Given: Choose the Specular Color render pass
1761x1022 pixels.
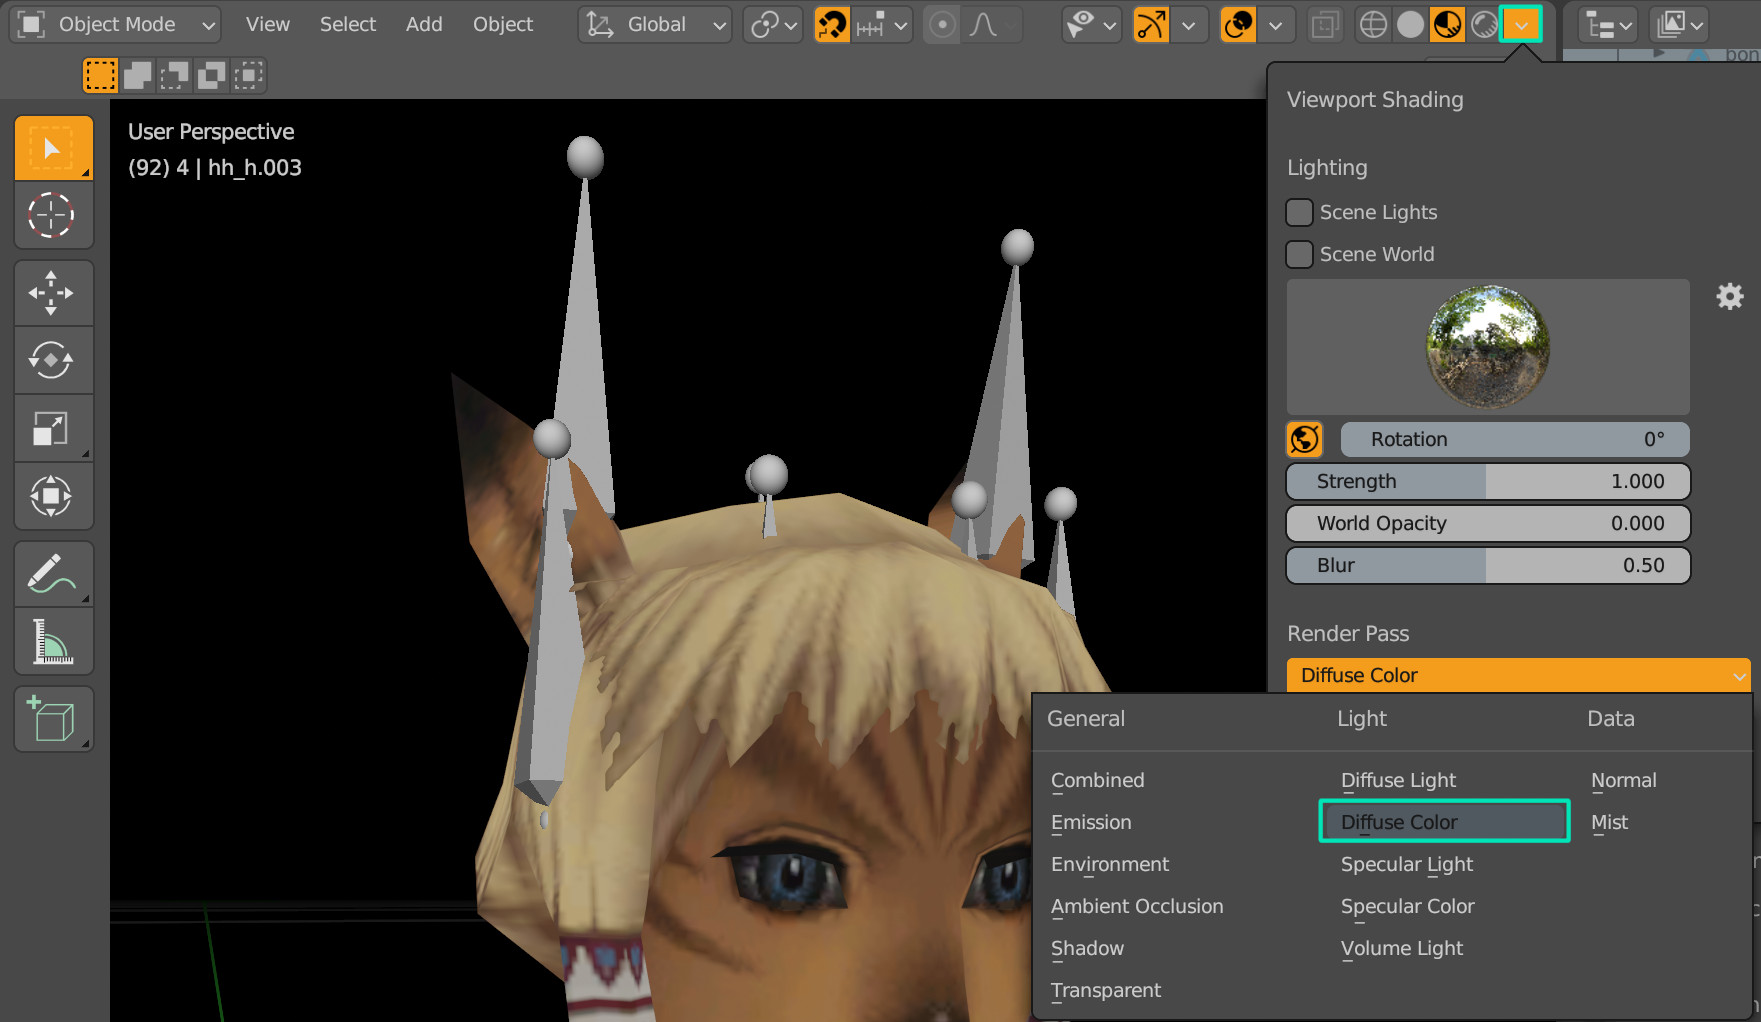Looking at the screenshot, I should point(1407,906).
